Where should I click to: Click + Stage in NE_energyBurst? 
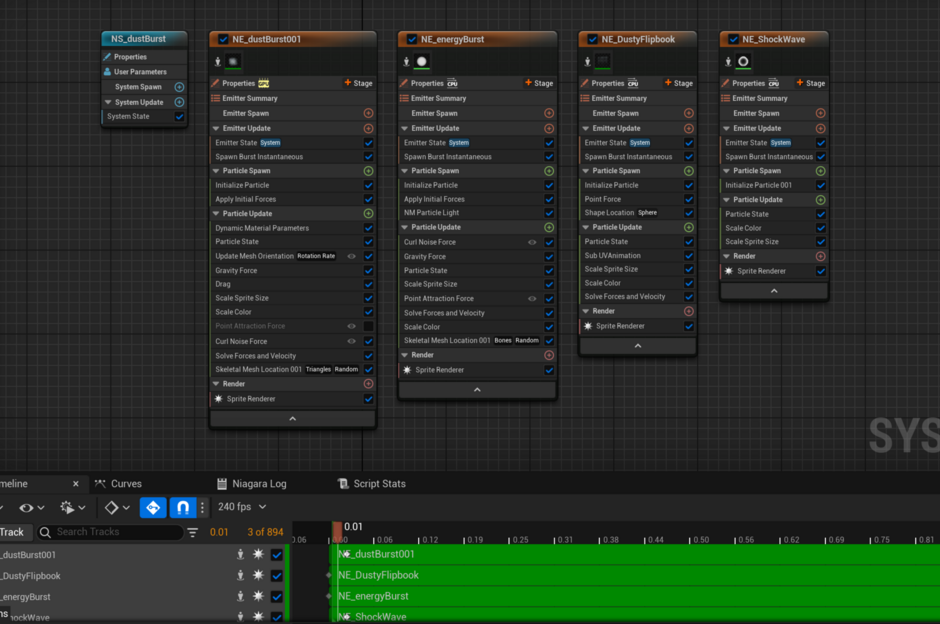(x=539, y=83)
